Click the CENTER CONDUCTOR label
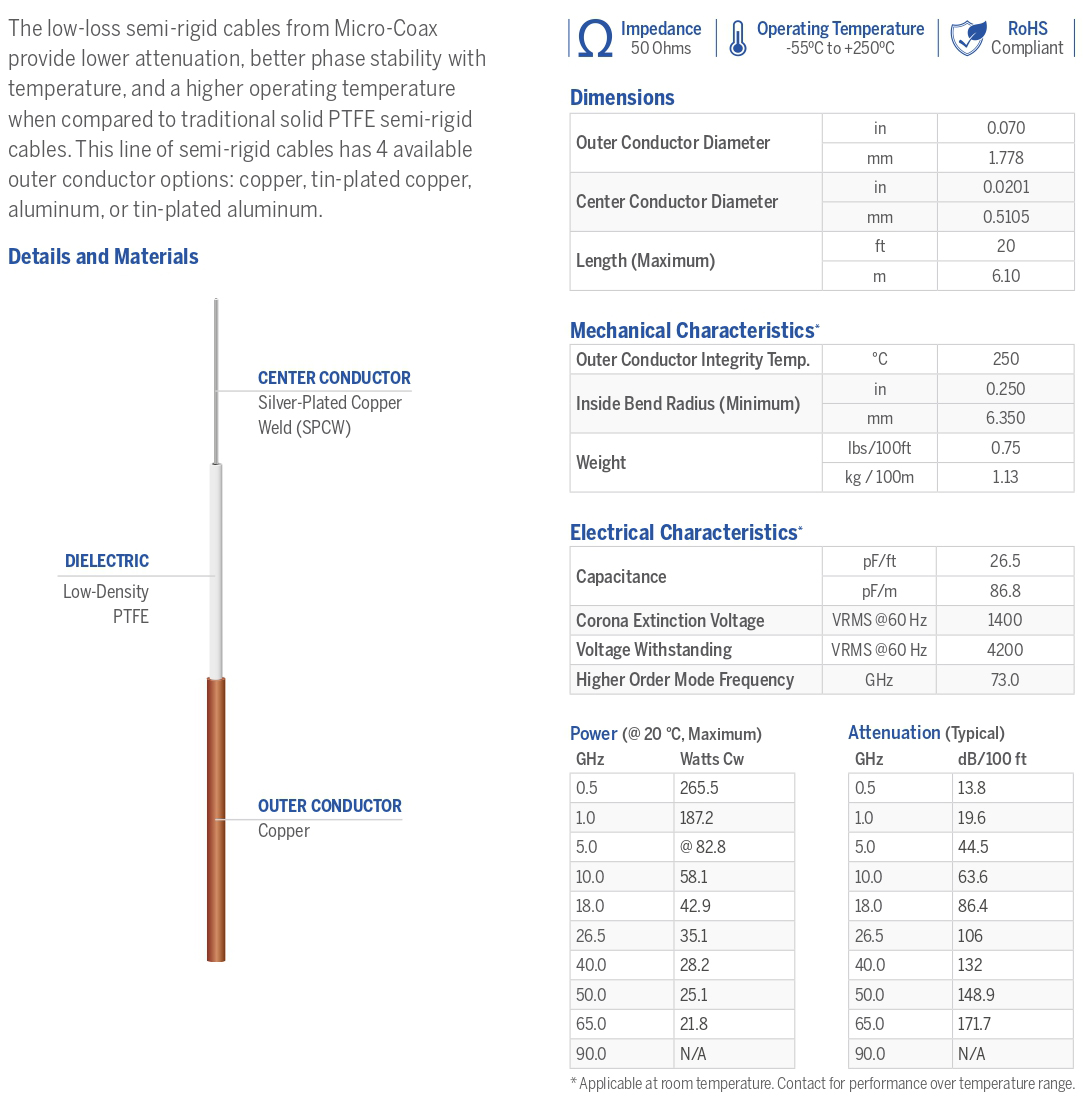This screenshot has width=1083, height=1102. point(334,378)
